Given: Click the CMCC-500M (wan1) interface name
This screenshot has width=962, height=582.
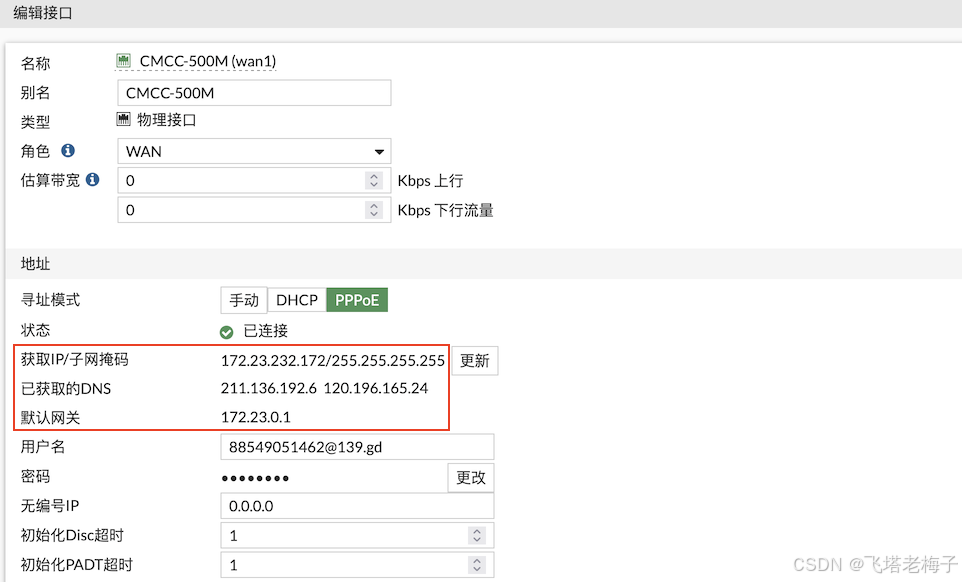Looking at the screenshot, I should (x=208, y=61).
